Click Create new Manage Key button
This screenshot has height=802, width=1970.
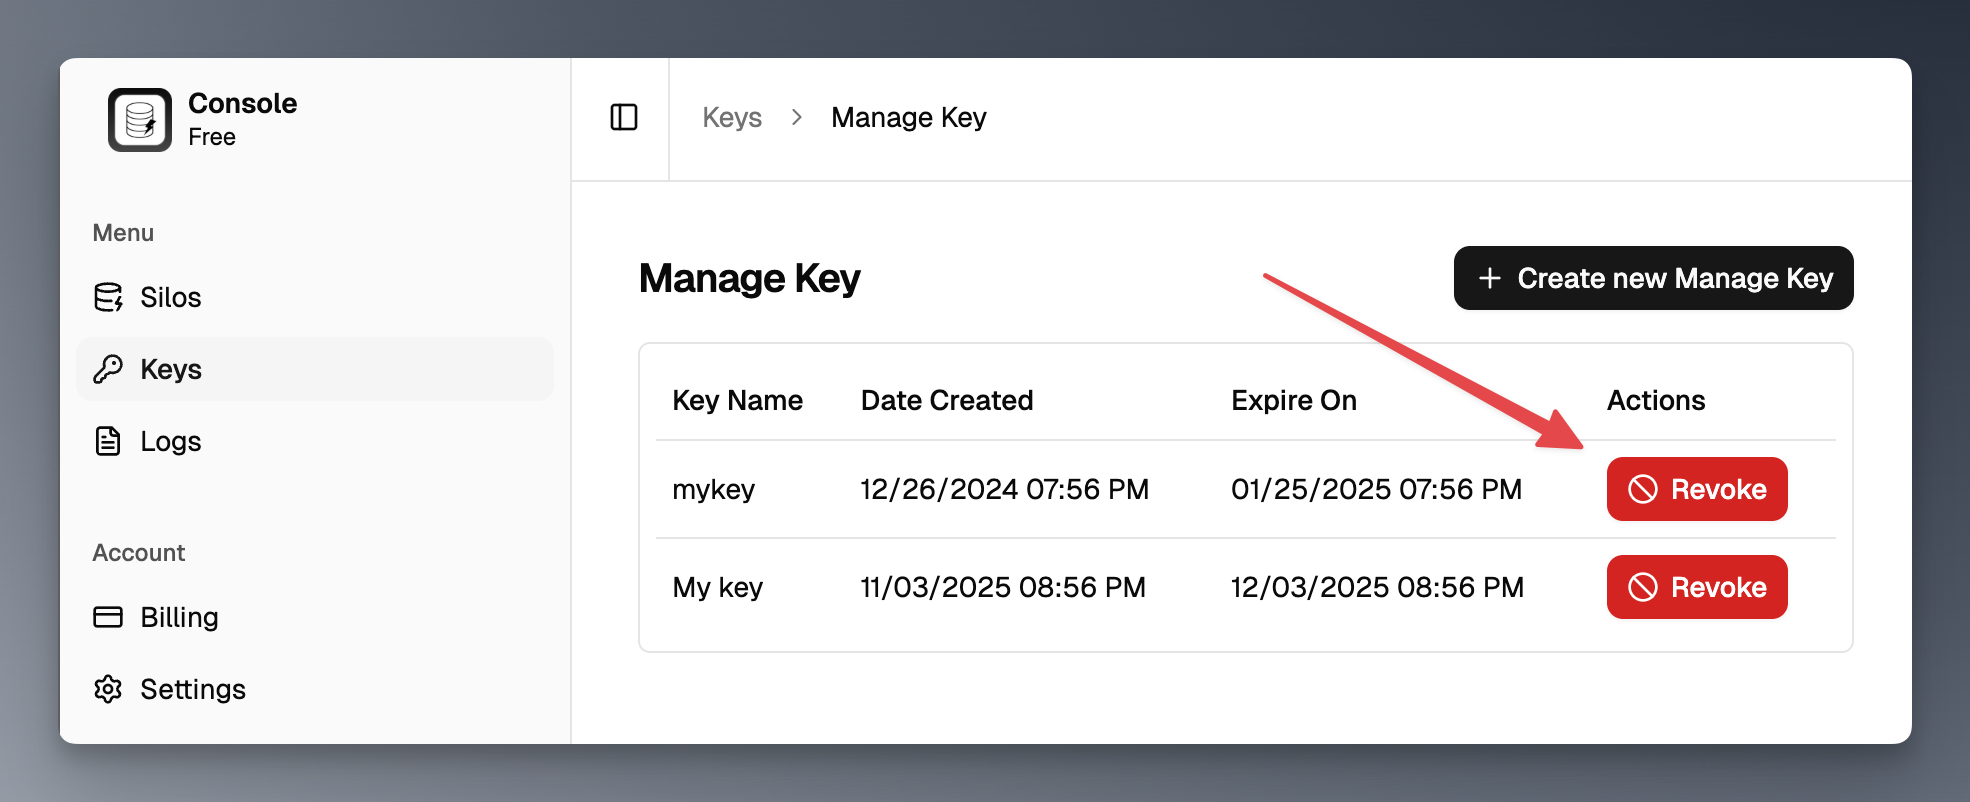tap(1653, 278)
